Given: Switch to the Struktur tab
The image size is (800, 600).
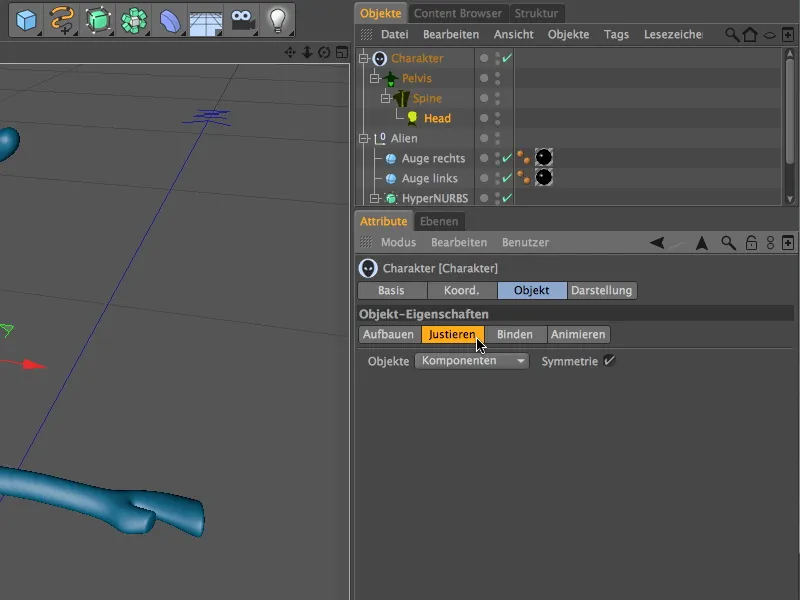Looking at the screenshot, I should click(536, 14).
